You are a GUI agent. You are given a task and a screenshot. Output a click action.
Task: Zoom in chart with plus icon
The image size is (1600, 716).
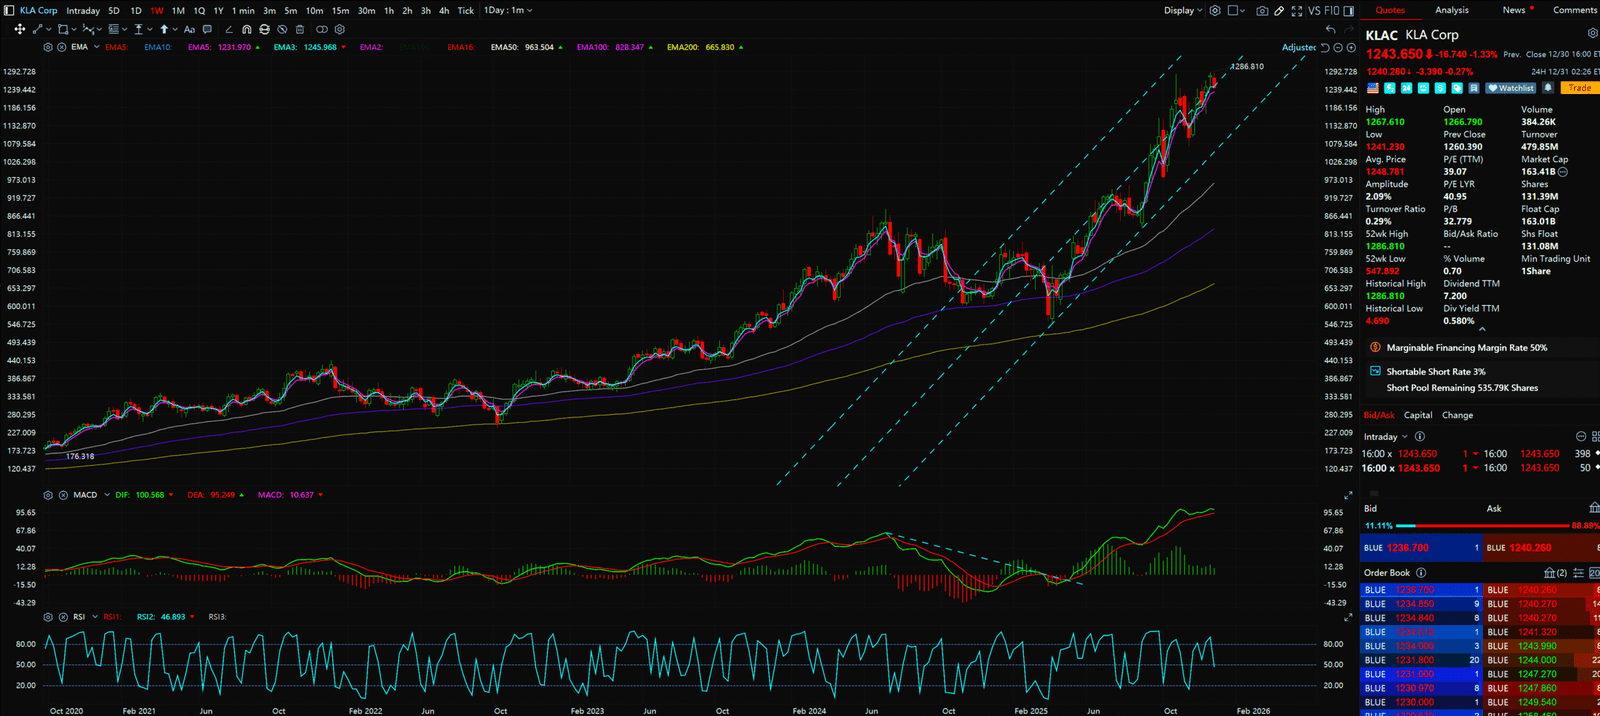coord(1351,47)
